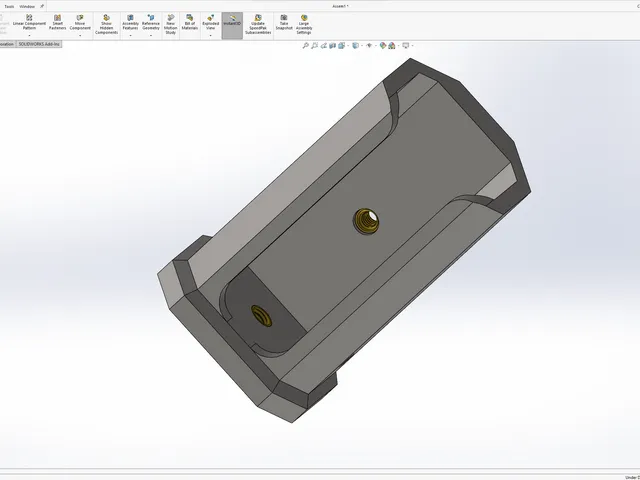Open the Tools menu
Screen dimensions: 640x480
[x=9, y=7]
